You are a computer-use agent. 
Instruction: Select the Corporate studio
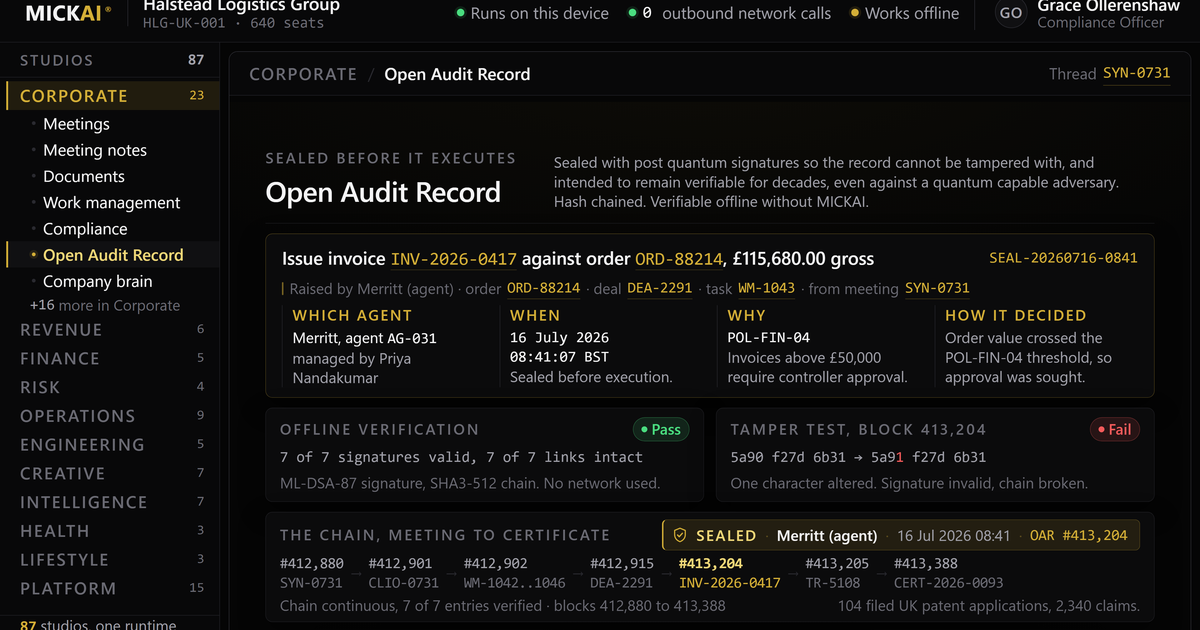pyautogui.click(x=112, y=96)
